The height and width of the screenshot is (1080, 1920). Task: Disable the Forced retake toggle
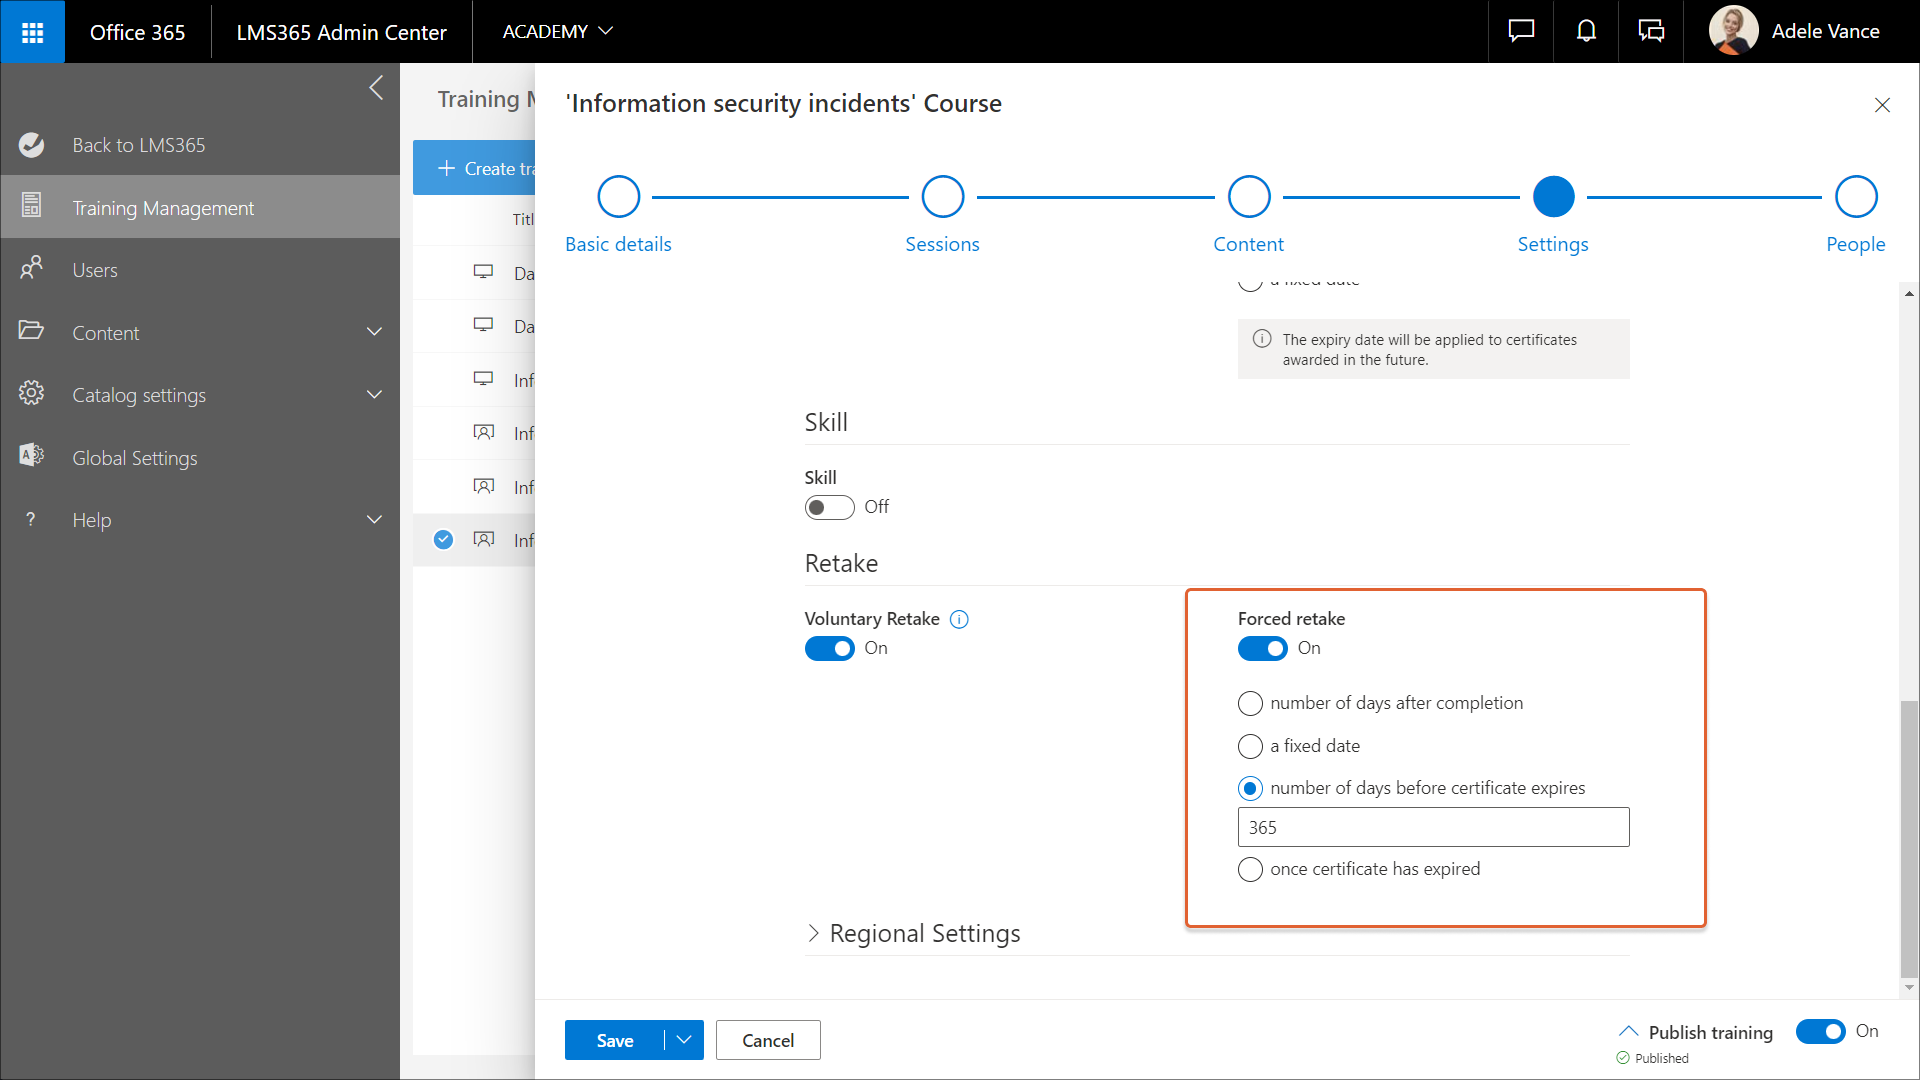(x=1262, y=649)
